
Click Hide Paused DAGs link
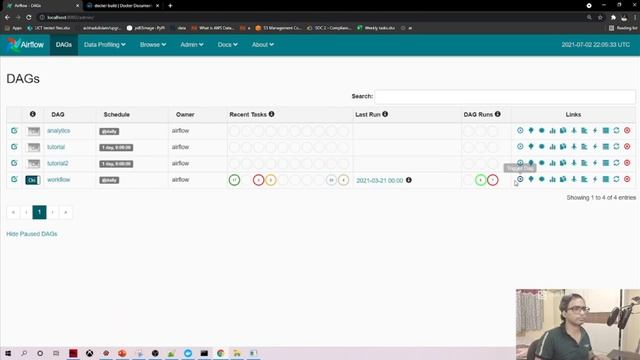(x=32, y=234)
